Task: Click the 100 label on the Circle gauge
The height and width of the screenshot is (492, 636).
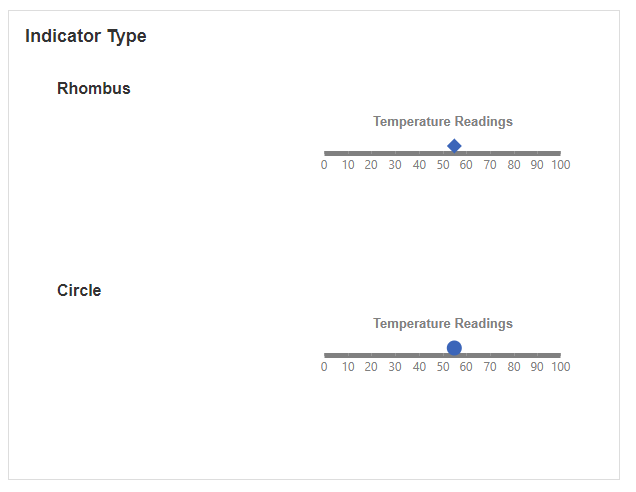Action: (561, 367)
